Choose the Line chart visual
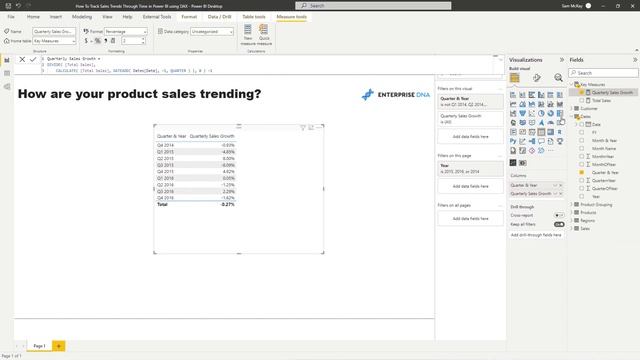The height and width of the screenshot is (360, 640). pos(513,104)
